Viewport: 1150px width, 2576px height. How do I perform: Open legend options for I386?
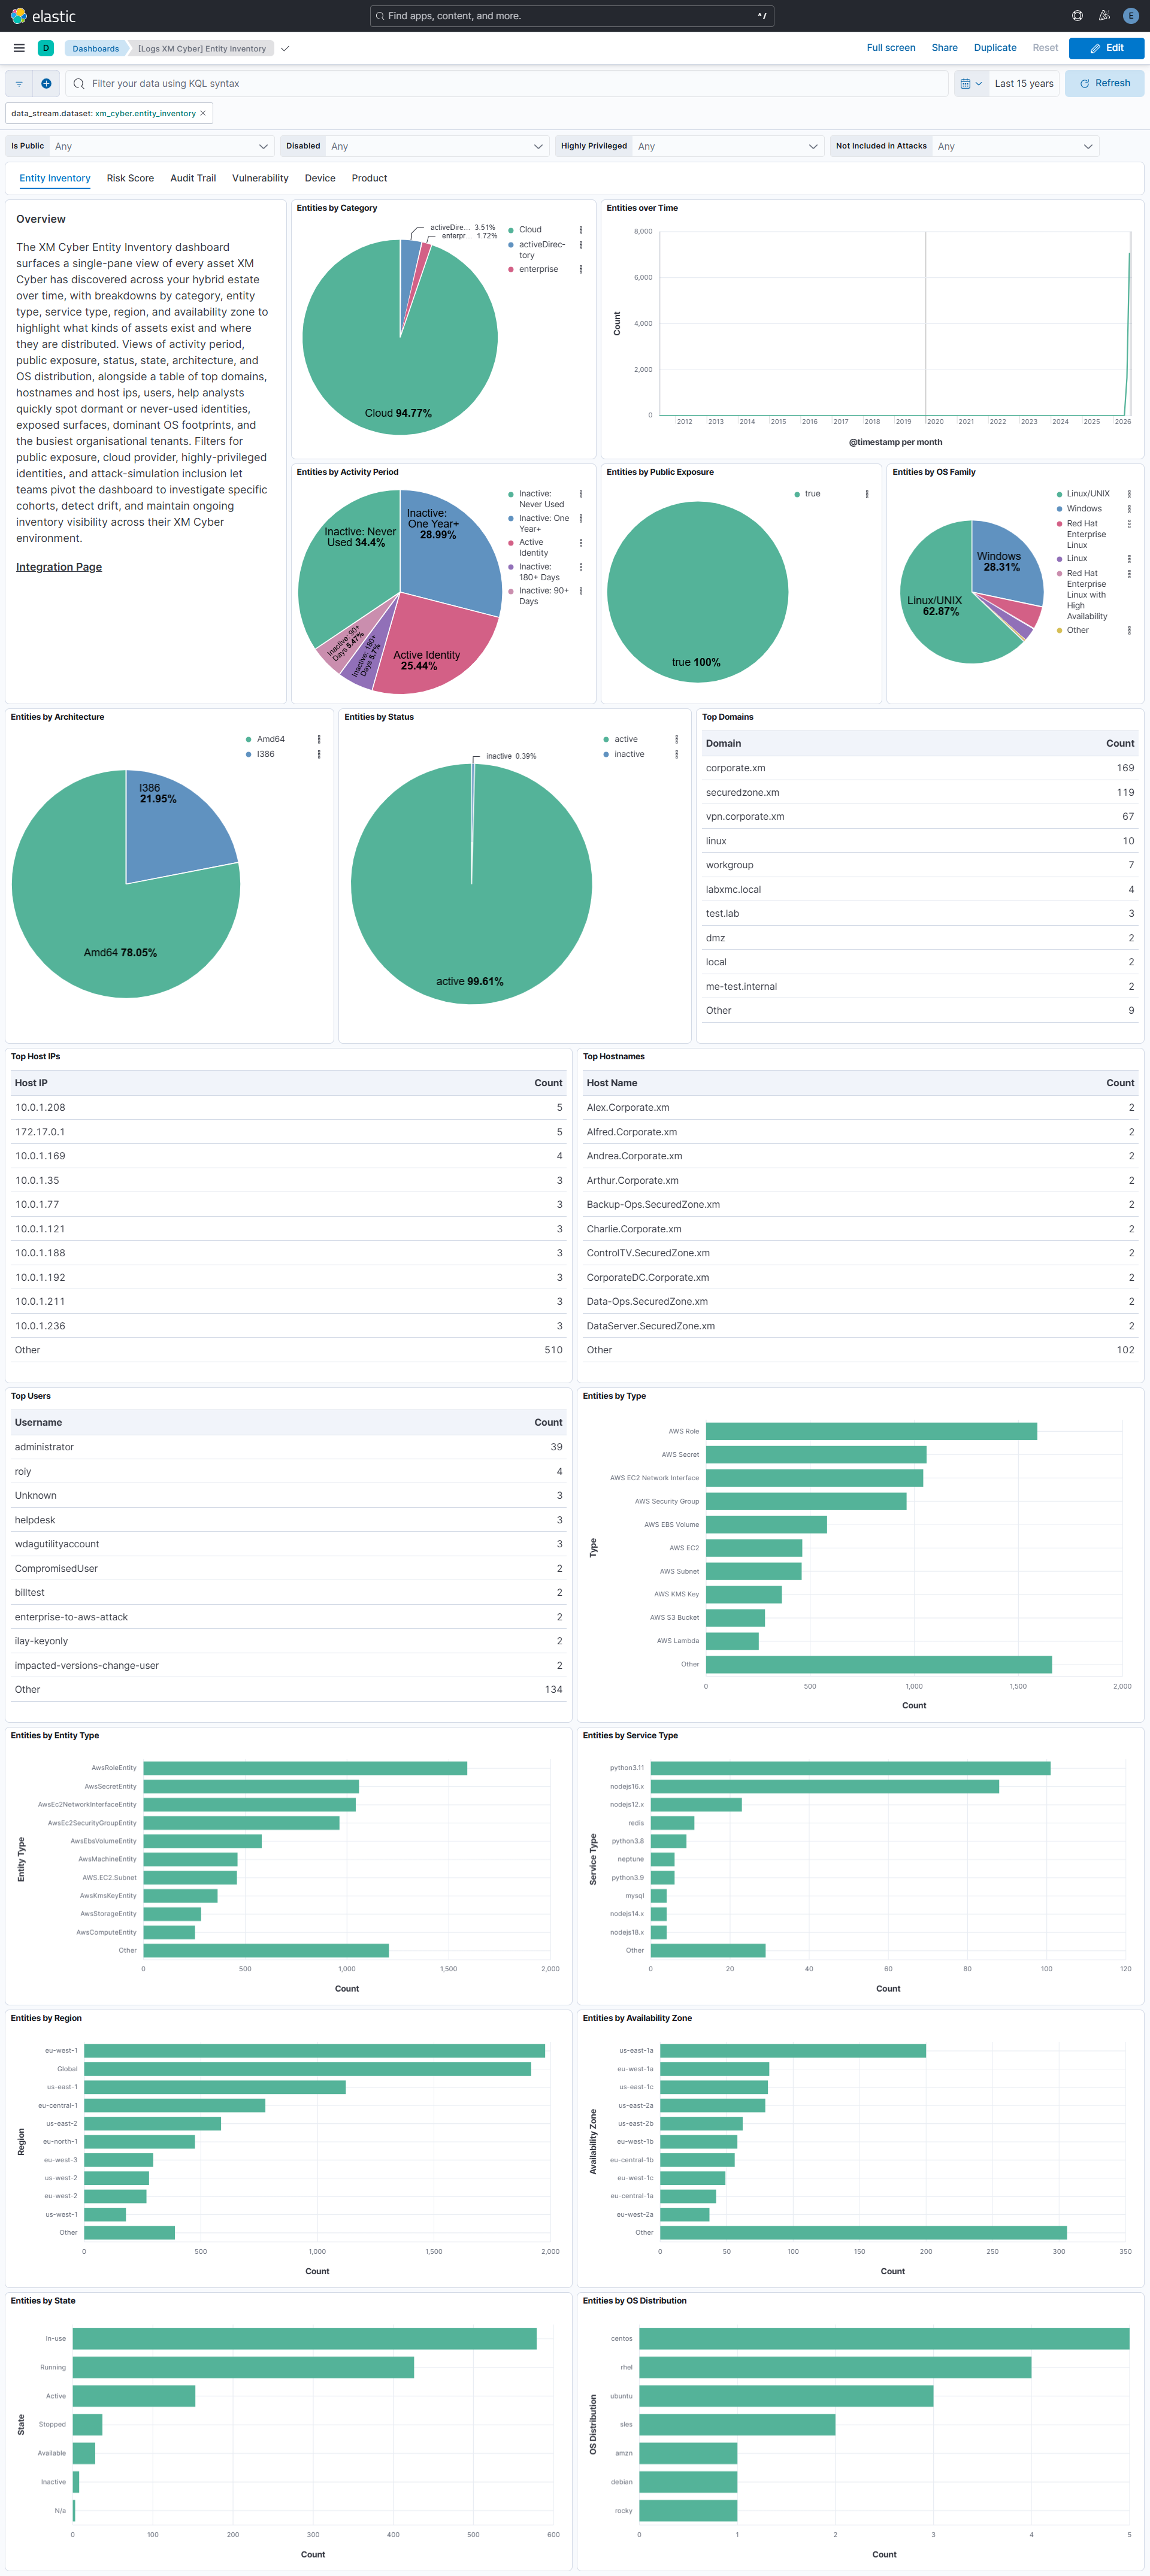coord(319,755)
